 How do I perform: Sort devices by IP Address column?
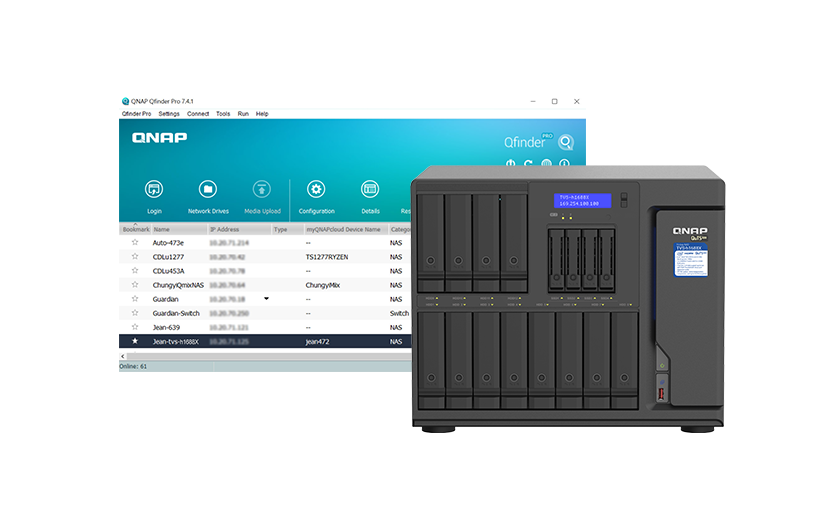pos(225,229)
